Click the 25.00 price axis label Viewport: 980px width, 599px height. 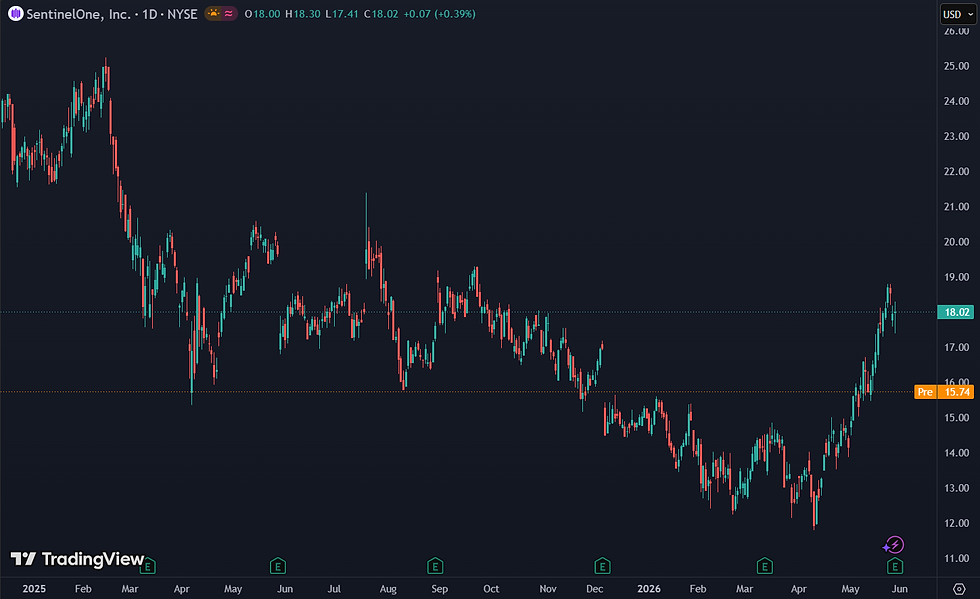click(956, 66)
